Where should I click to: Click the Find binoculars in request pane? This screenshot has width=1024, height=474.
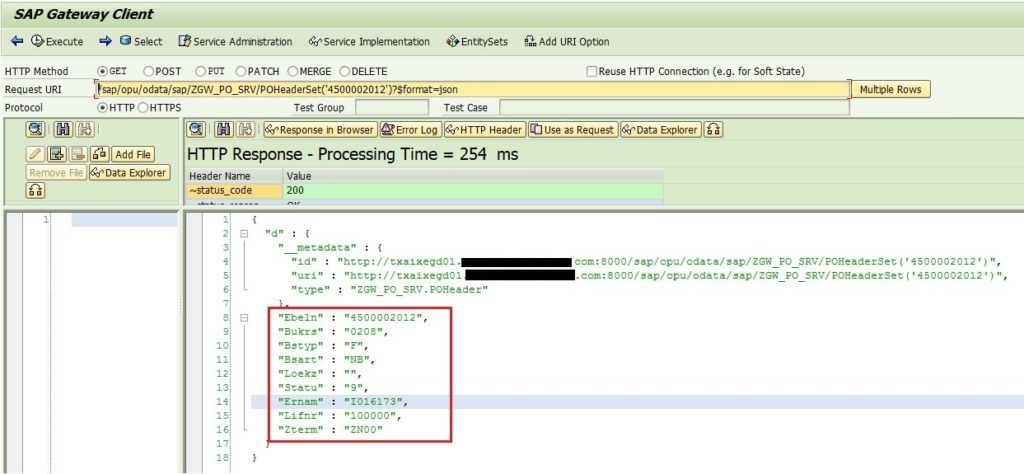(x=63, y=129)
